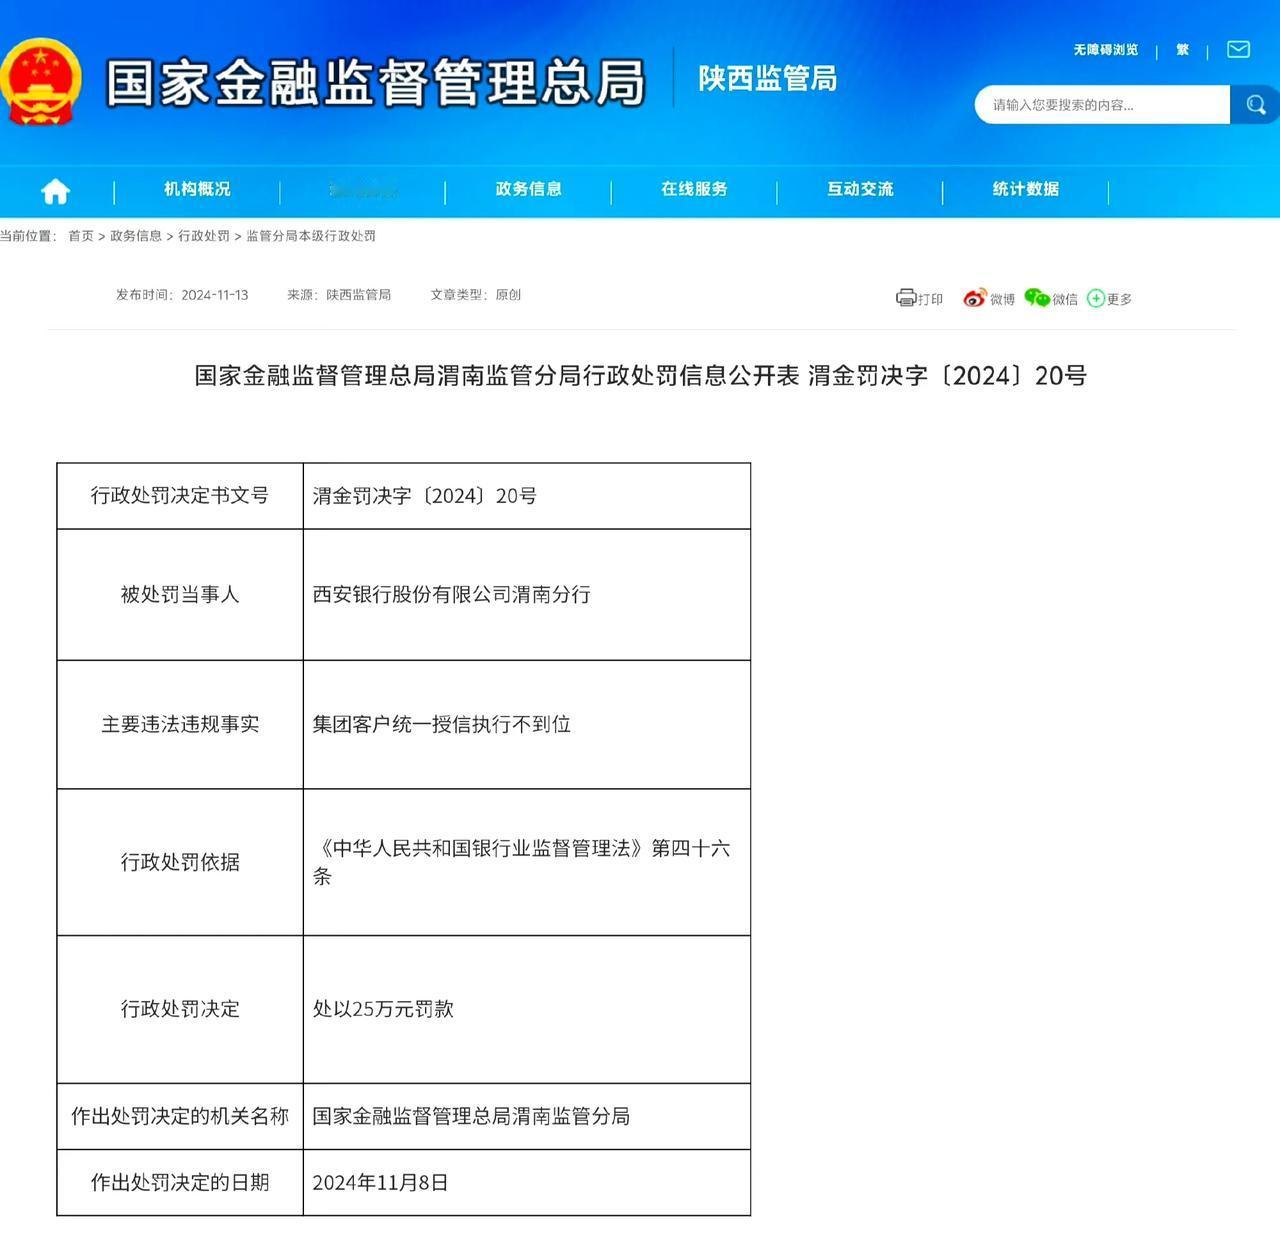This screenshot has height=1237, width=1280.
Task: Click the 陕西监管局 header text
Action: (768, 78)
